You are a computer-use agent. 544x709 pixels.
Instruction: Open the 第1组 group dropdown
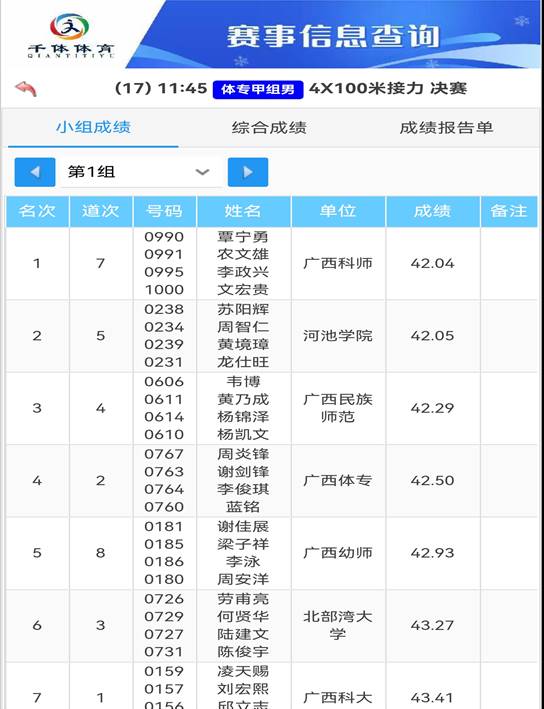pos(140,172)
